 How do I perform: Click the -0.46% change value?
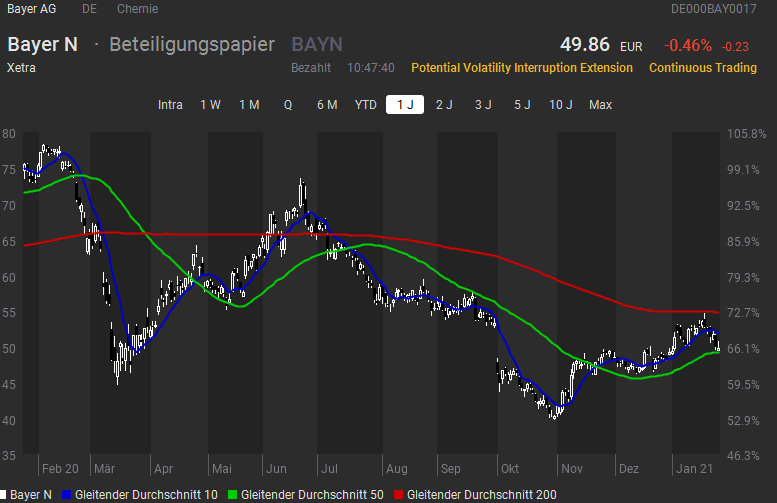click(688, 46)
